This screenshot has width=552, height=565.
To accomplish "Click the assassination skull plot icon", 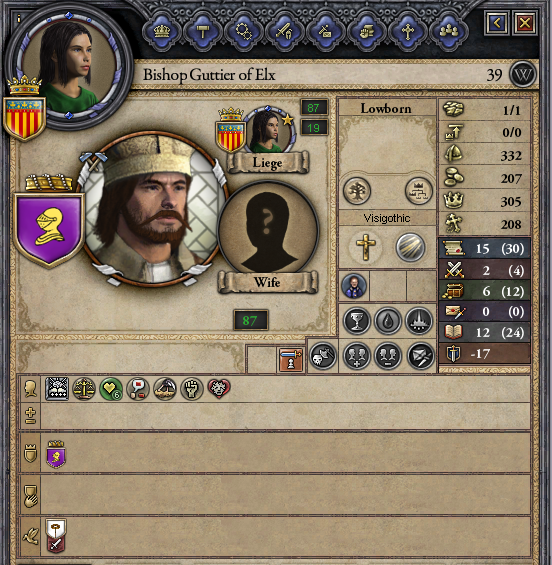I will pos(322,356).
